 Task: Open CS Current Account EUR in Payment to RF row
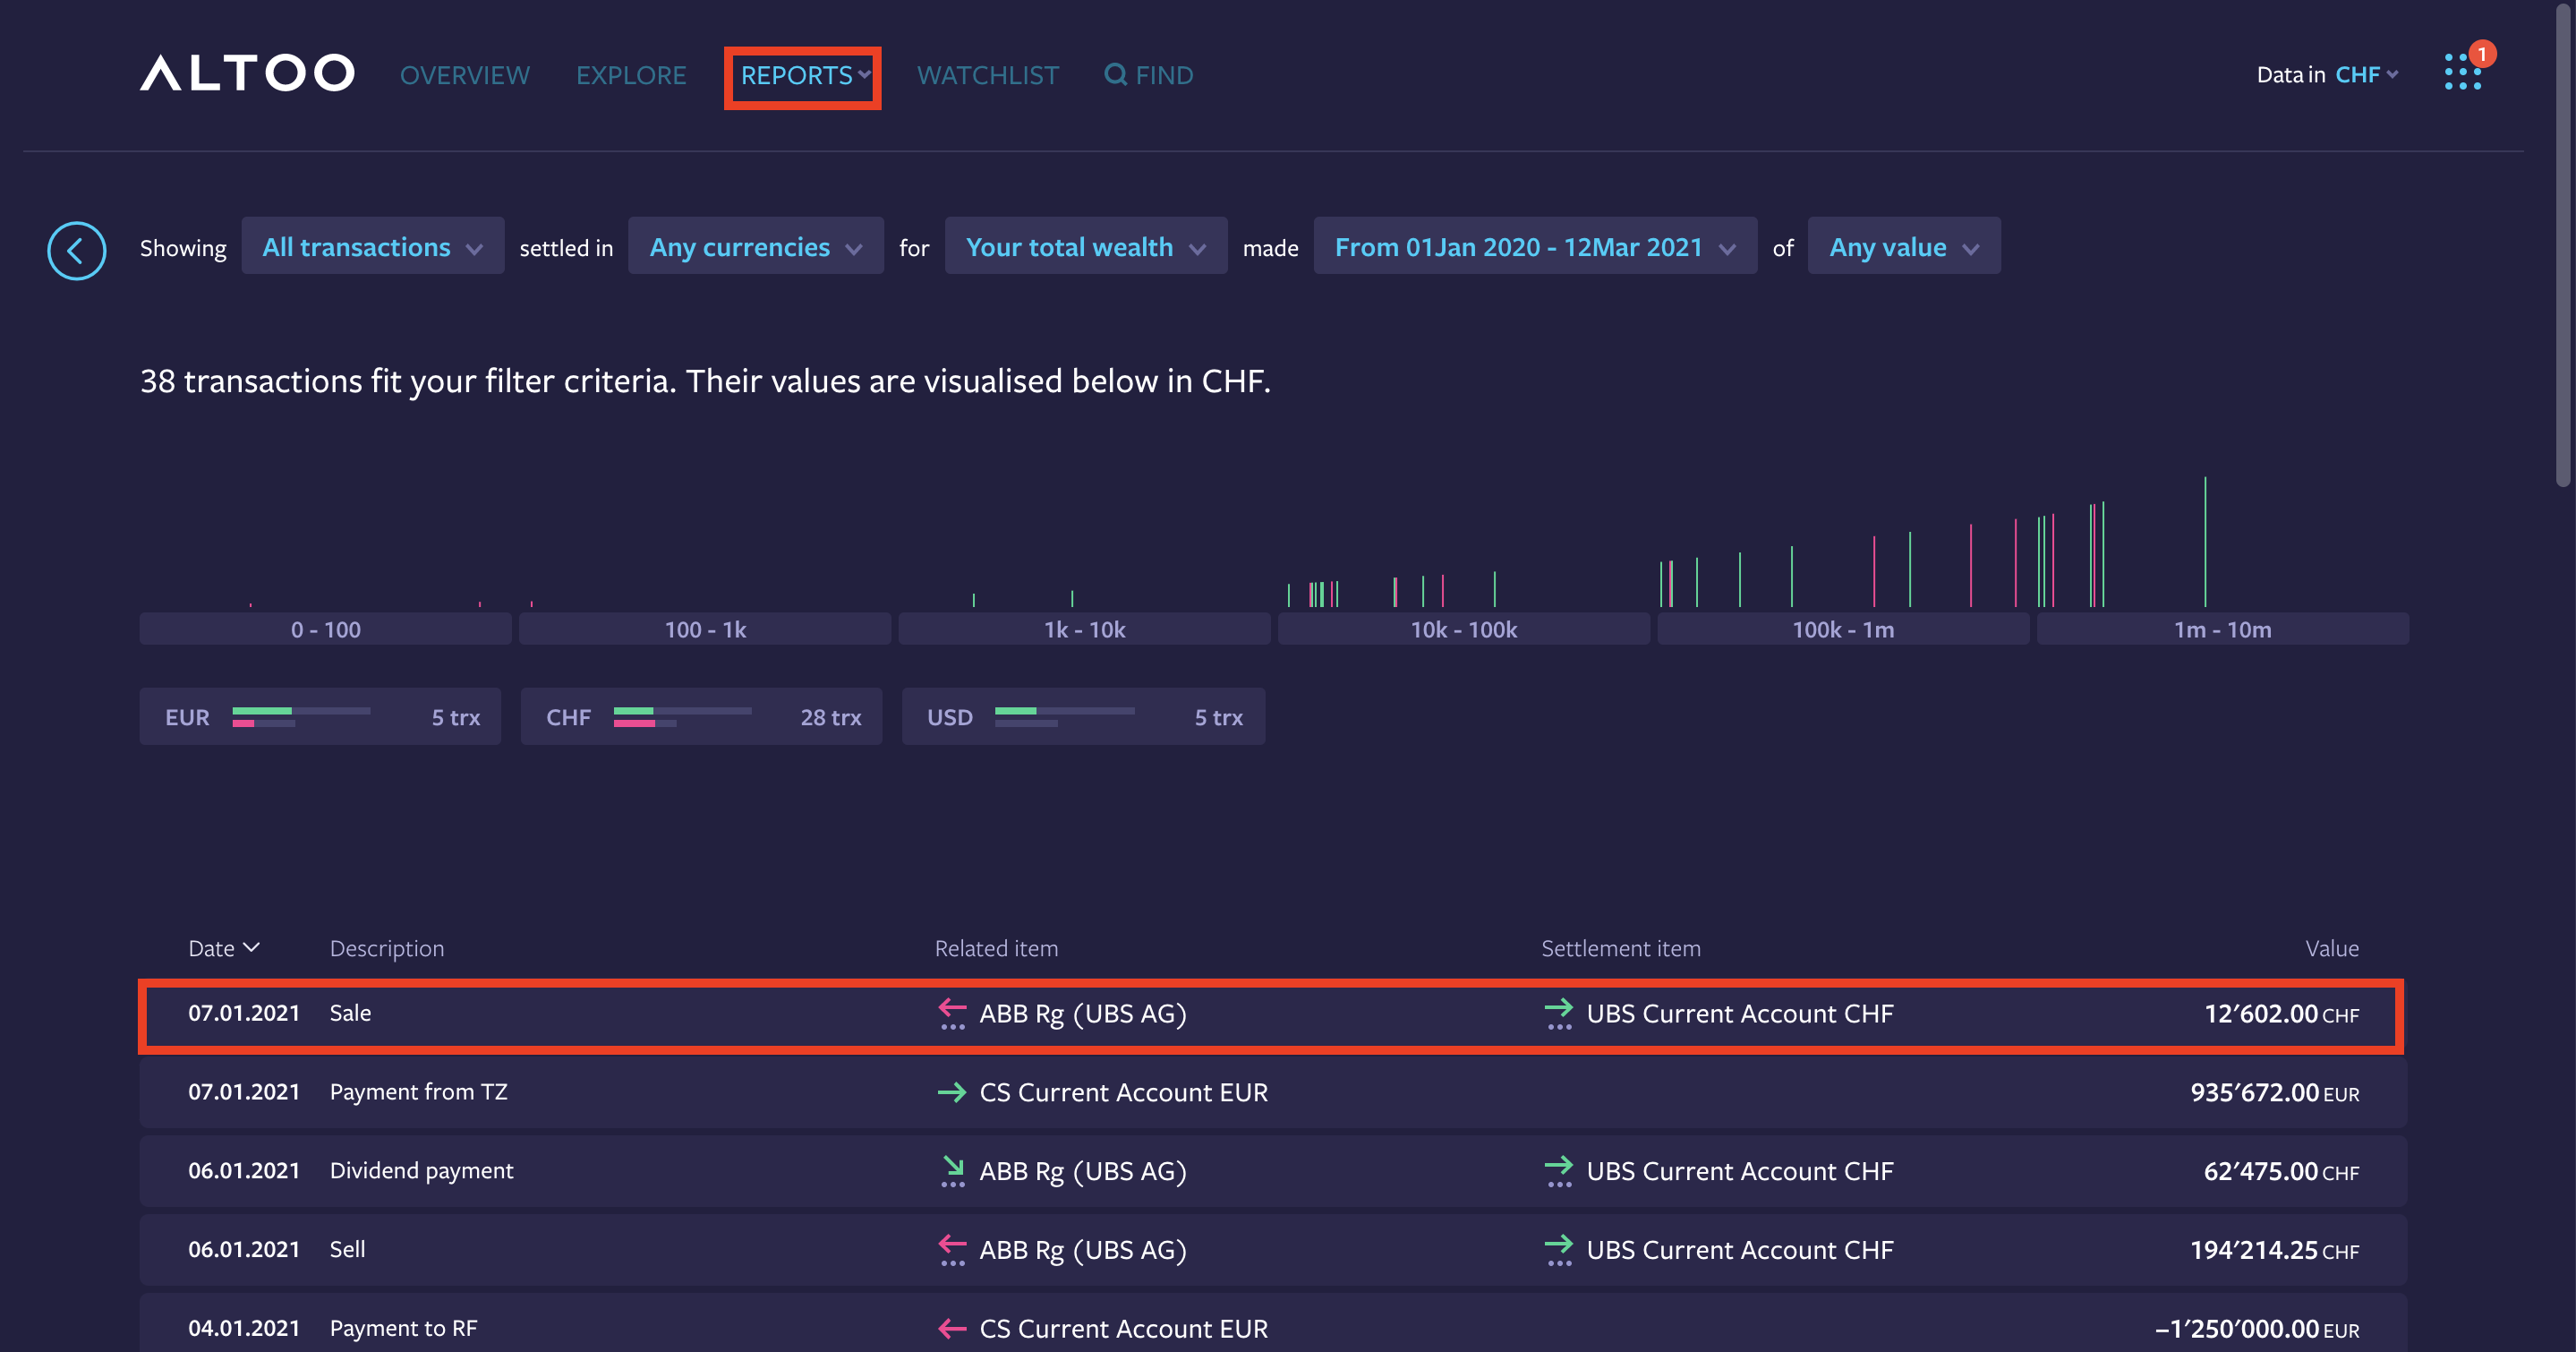pyautogui.click(x=1124, y=1329)
